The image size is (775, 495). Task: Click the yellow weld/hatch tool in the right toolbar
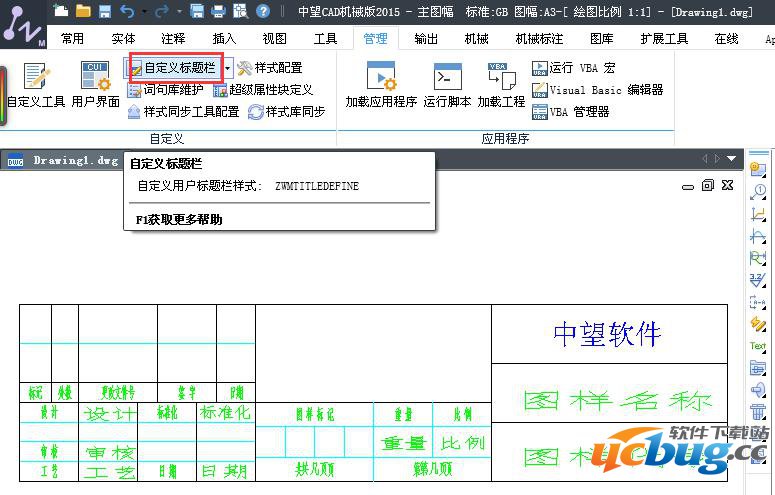coord(757,324)
